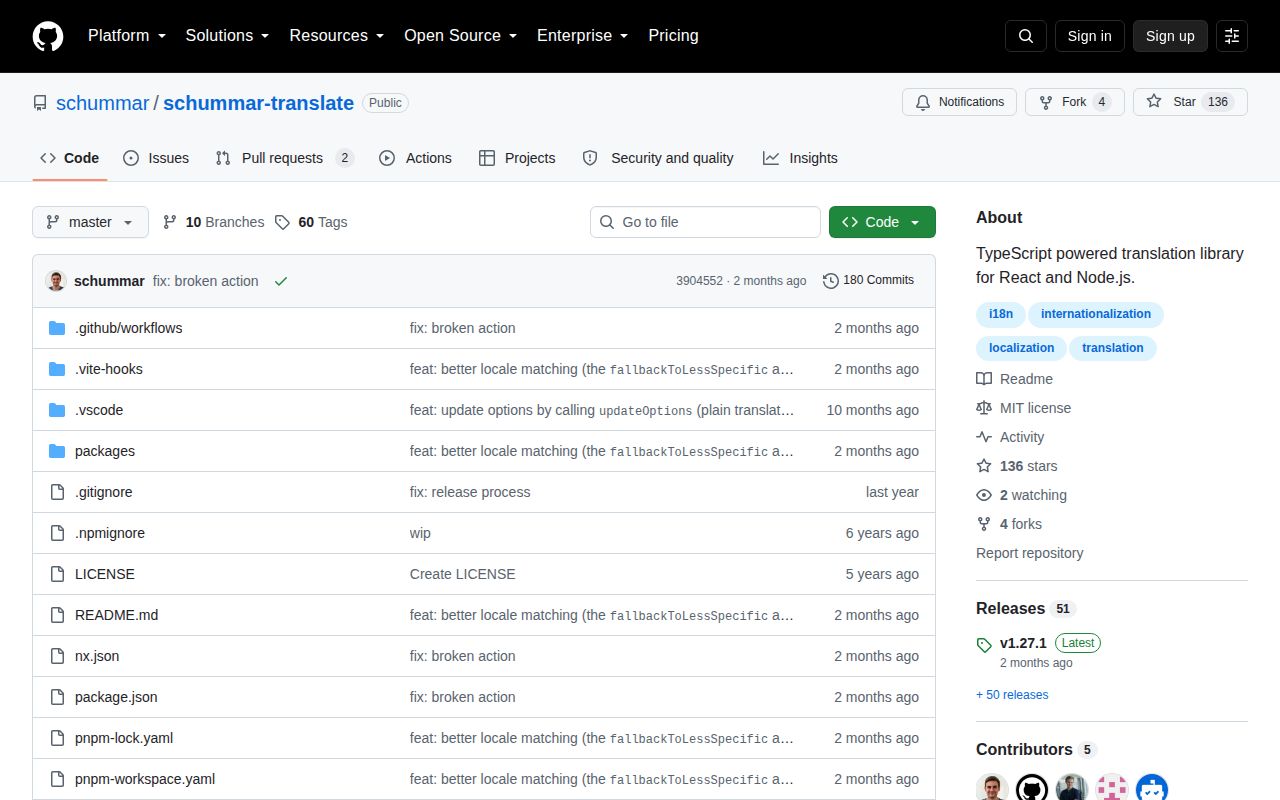Click the .vscode folder icon
Image resolution: width=1280 pixels, height=800 pixels.
click(57, 410)
